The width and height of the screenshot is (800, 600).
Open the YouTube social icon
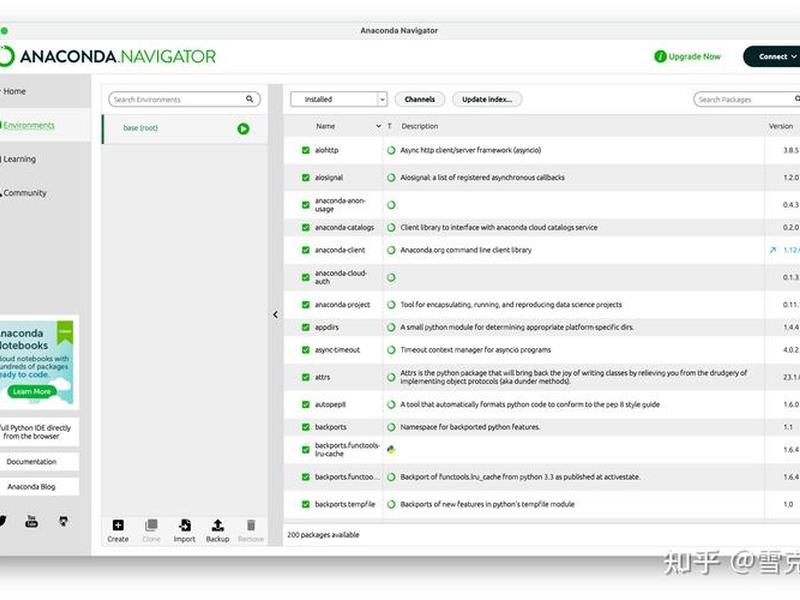32,521
